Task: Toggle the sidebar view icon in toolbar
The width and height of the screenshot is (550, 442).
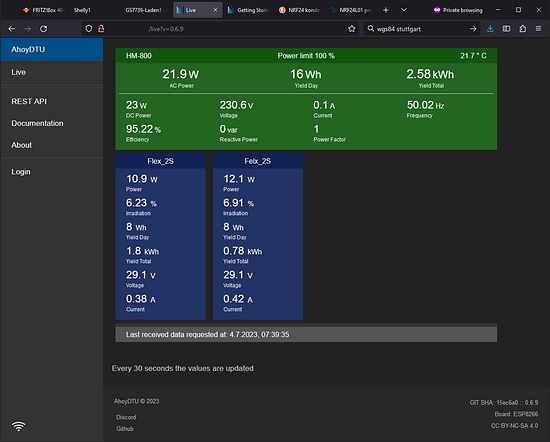Action: tap(506, 29)
